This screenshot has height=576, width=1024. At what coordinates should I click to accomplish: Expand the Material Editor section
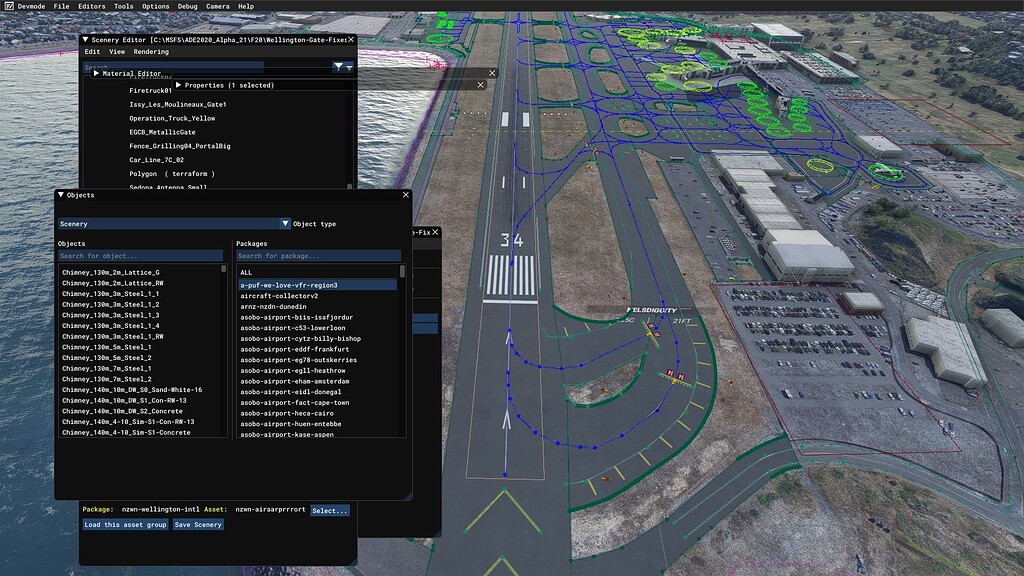point(96,73)
